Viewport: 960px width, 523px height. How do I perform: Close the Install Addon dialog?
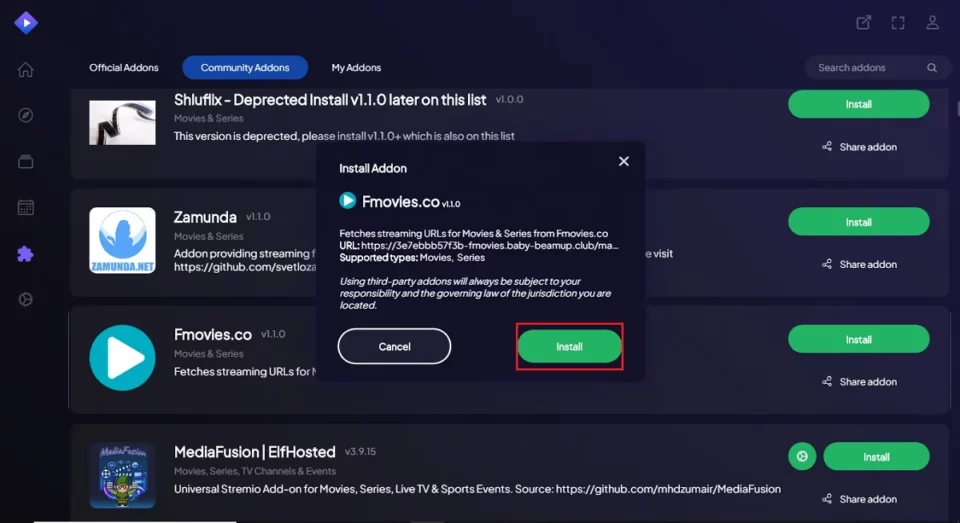coord(624,161)
